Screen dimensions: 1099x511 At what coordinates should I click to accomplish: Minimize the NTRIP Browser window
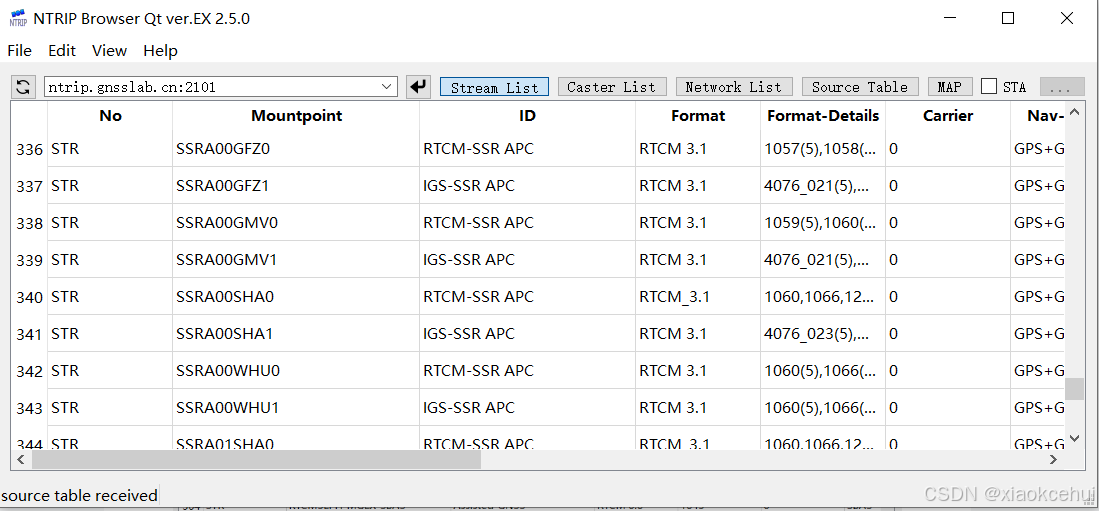point(948,18)
